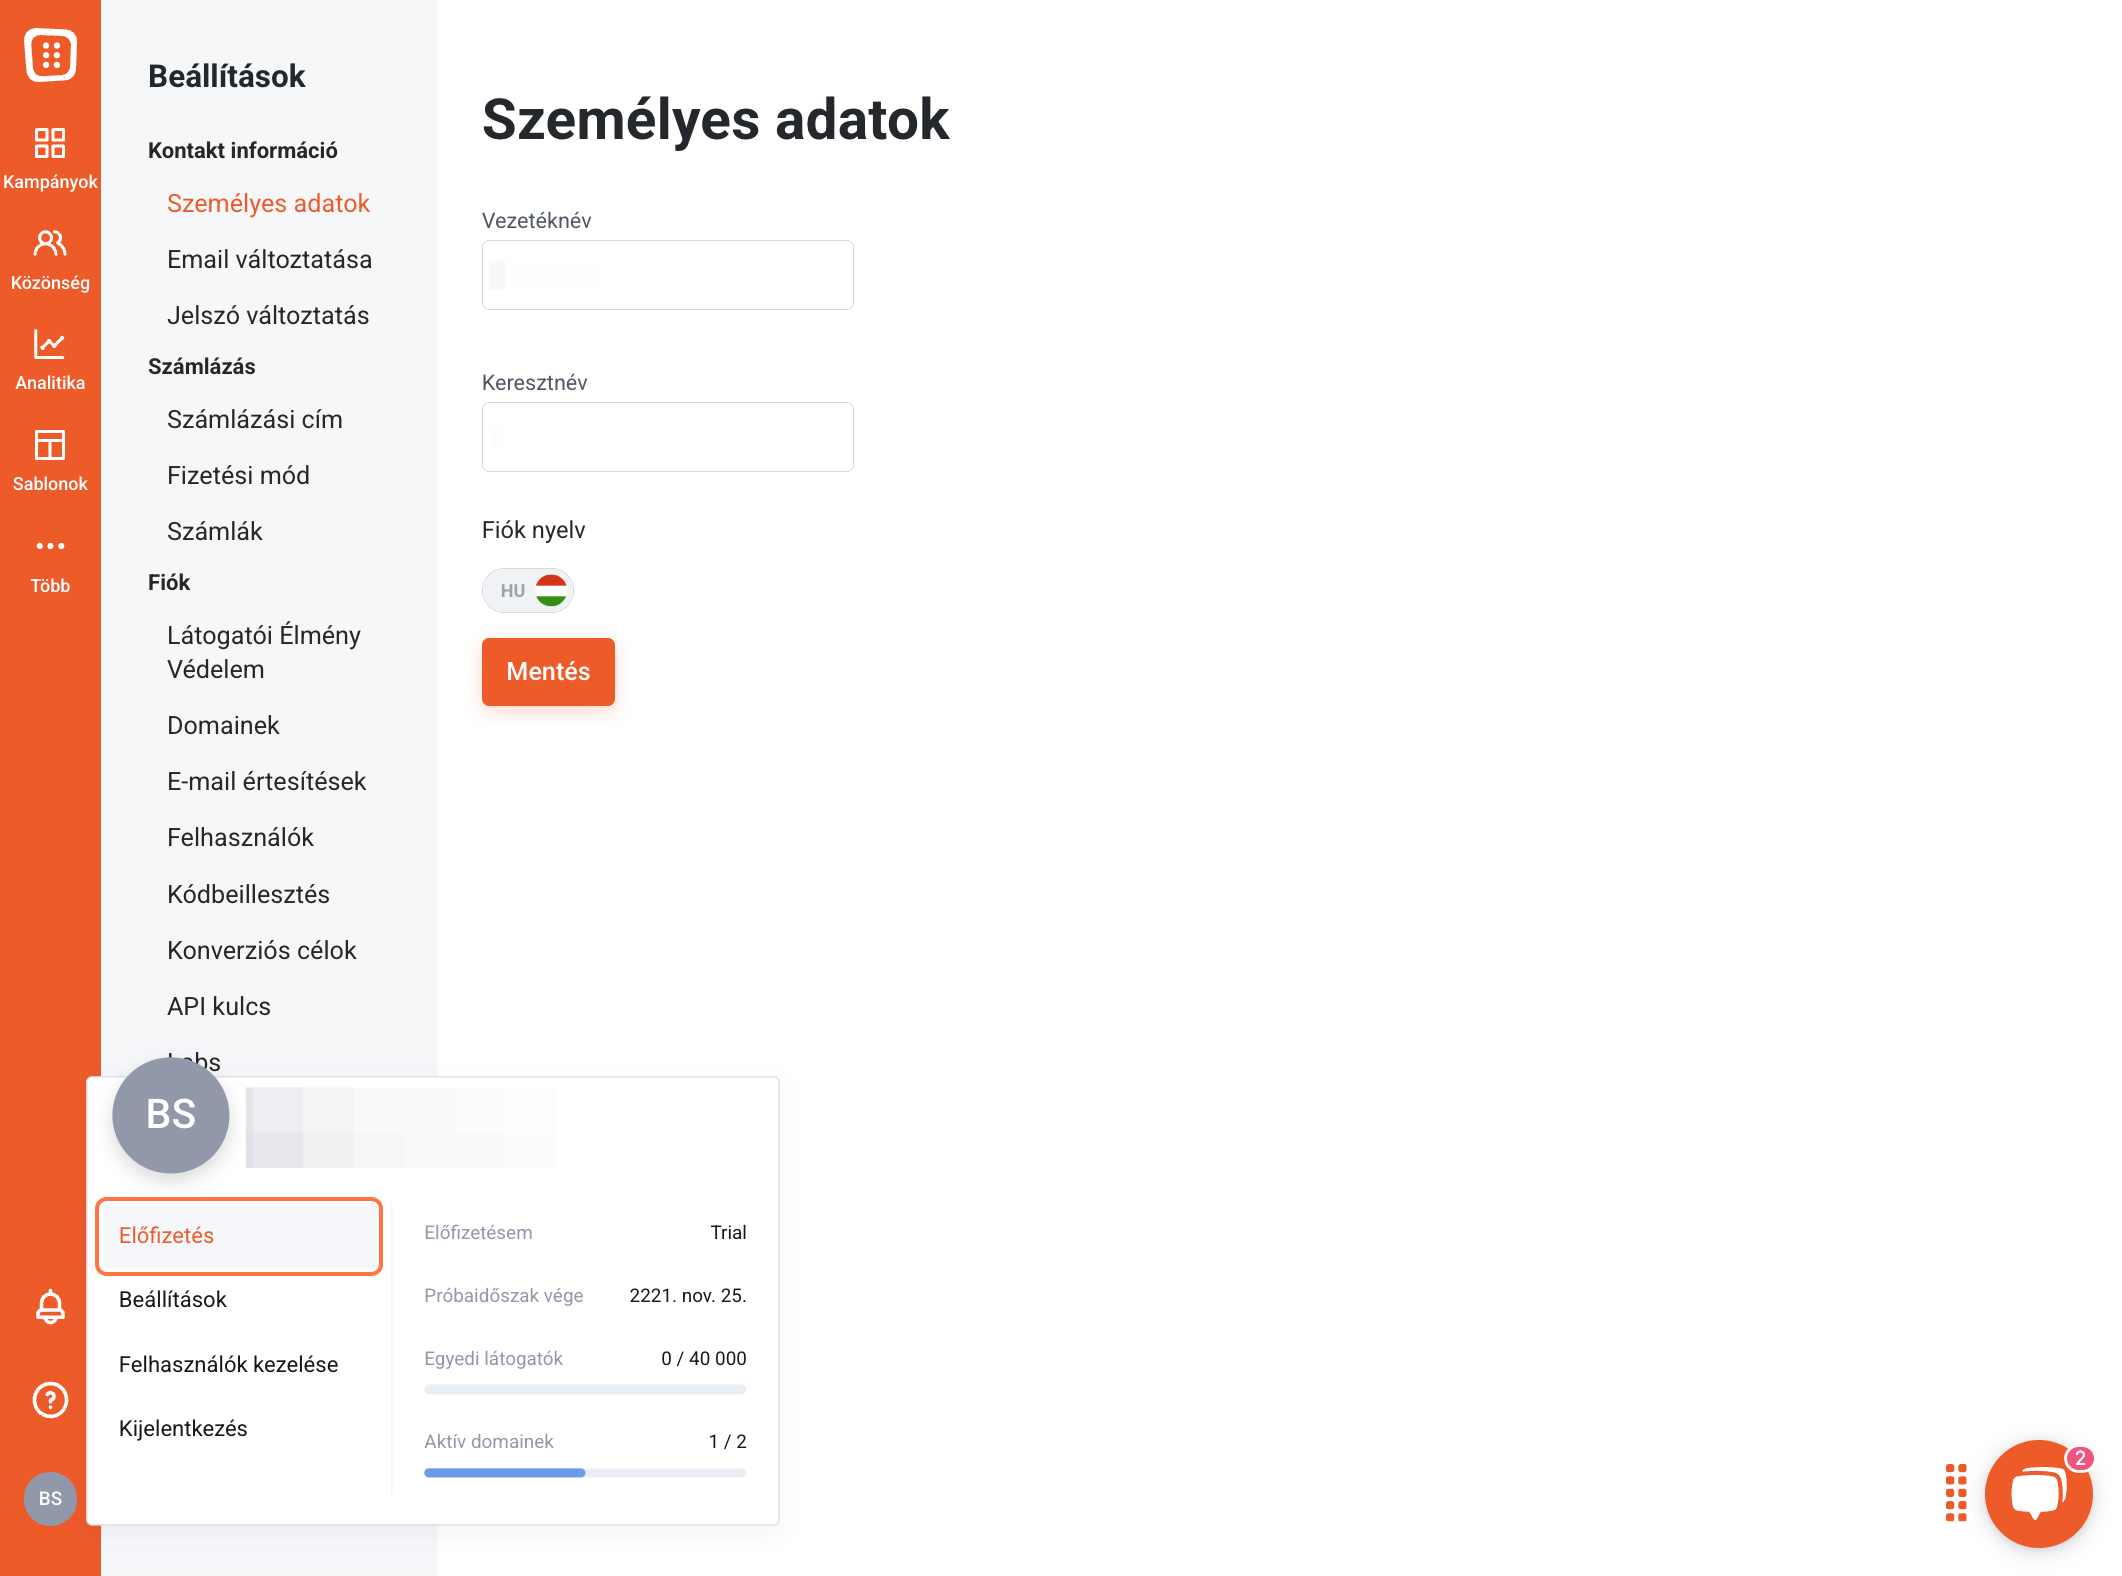Open Felhasználók kezelése menu entry

click(x=229, y=1364)
